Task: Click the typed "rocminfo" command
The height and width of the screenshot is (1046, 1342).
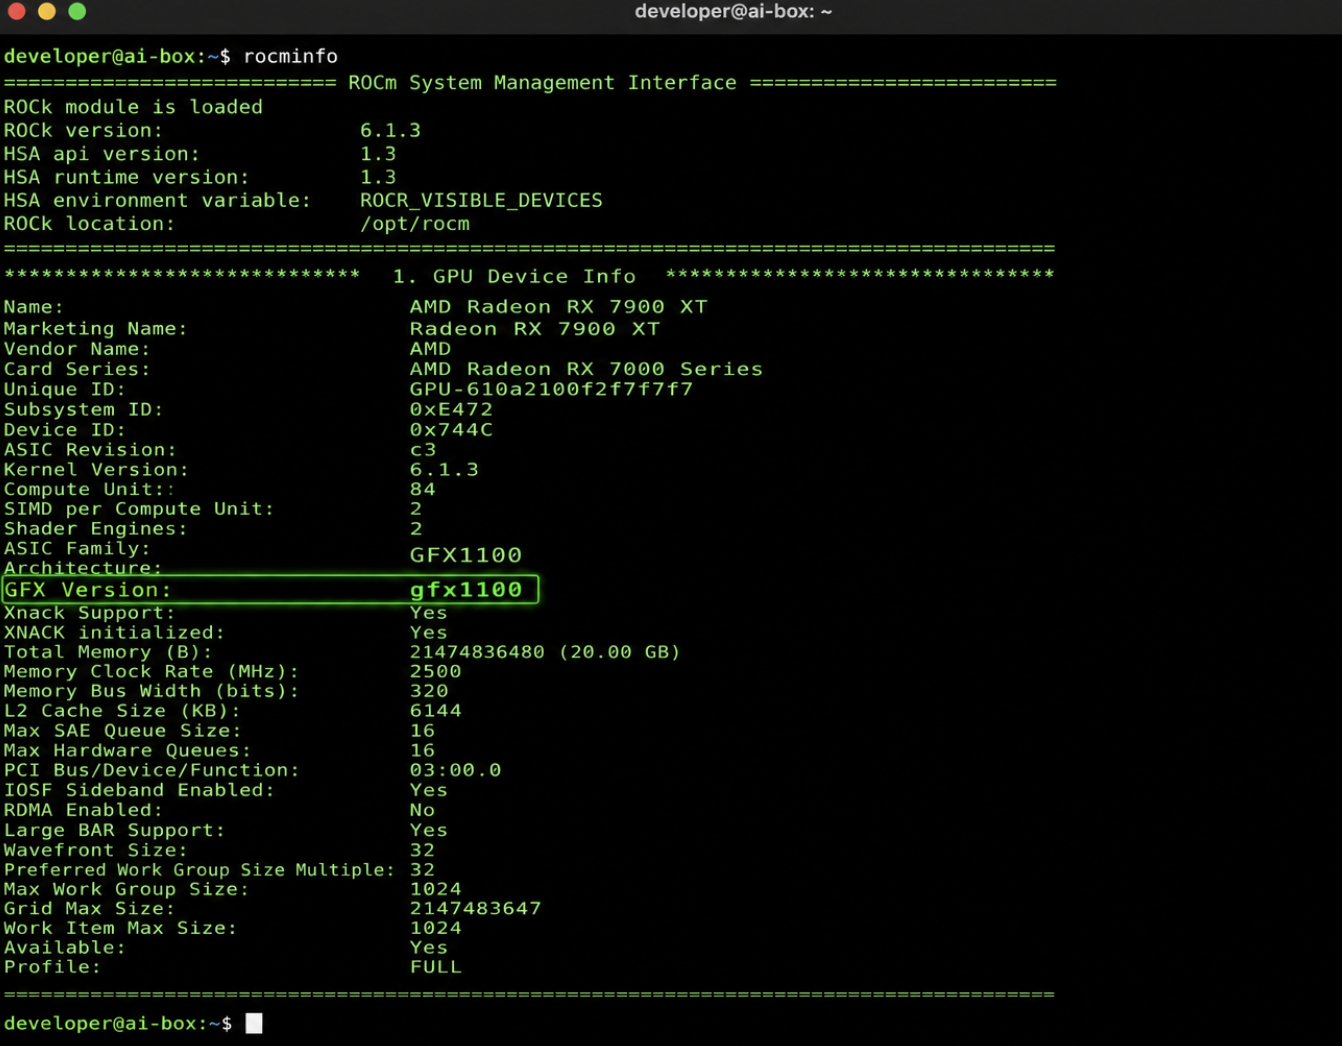Action: coord(290,56)
